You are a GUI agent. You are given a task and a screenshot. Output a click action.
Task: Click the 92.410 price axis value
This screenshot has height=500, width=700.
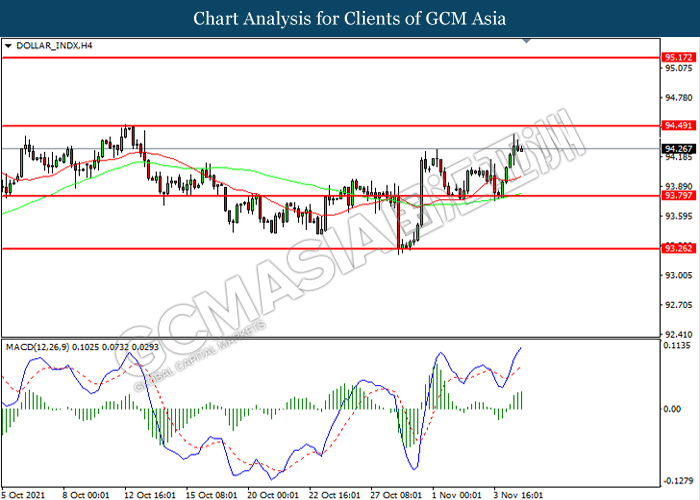679,334
